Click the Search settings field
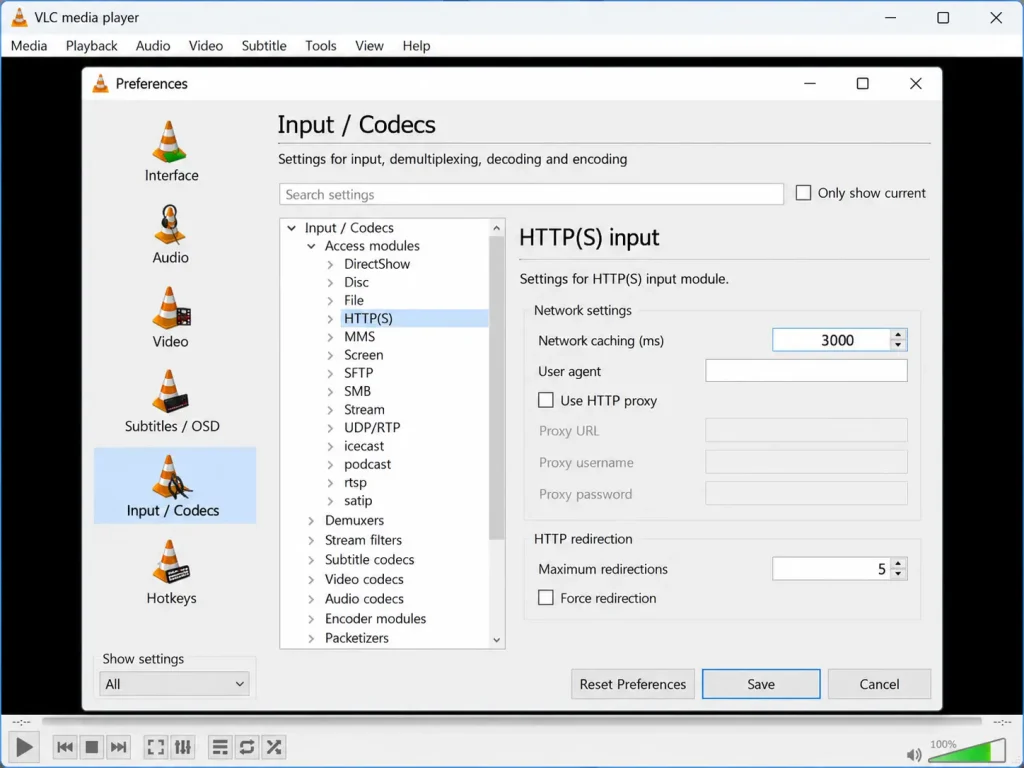Image resolution: width=1024 pixels, height=768 pixels. tap(531, 194)
